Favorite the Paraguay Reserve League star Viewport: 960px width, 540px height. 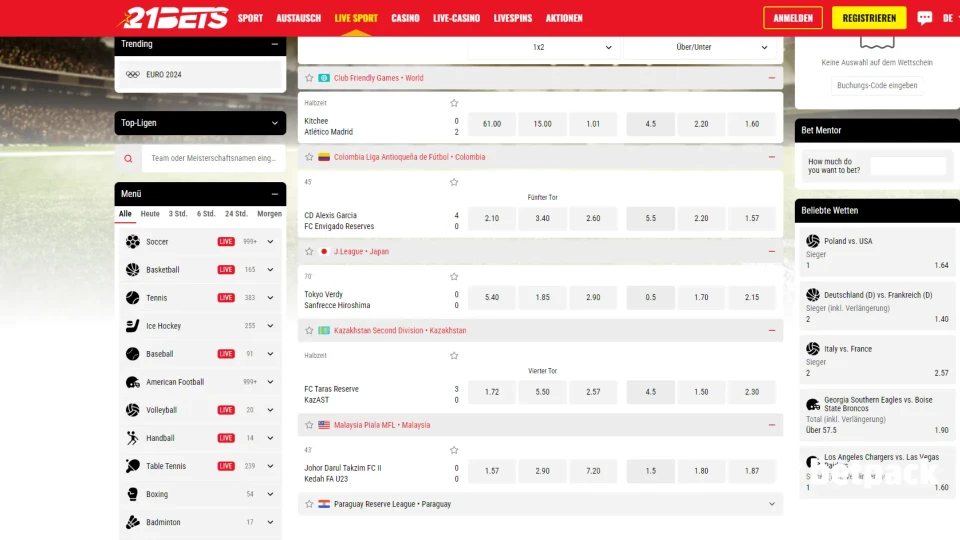(309, 504)
